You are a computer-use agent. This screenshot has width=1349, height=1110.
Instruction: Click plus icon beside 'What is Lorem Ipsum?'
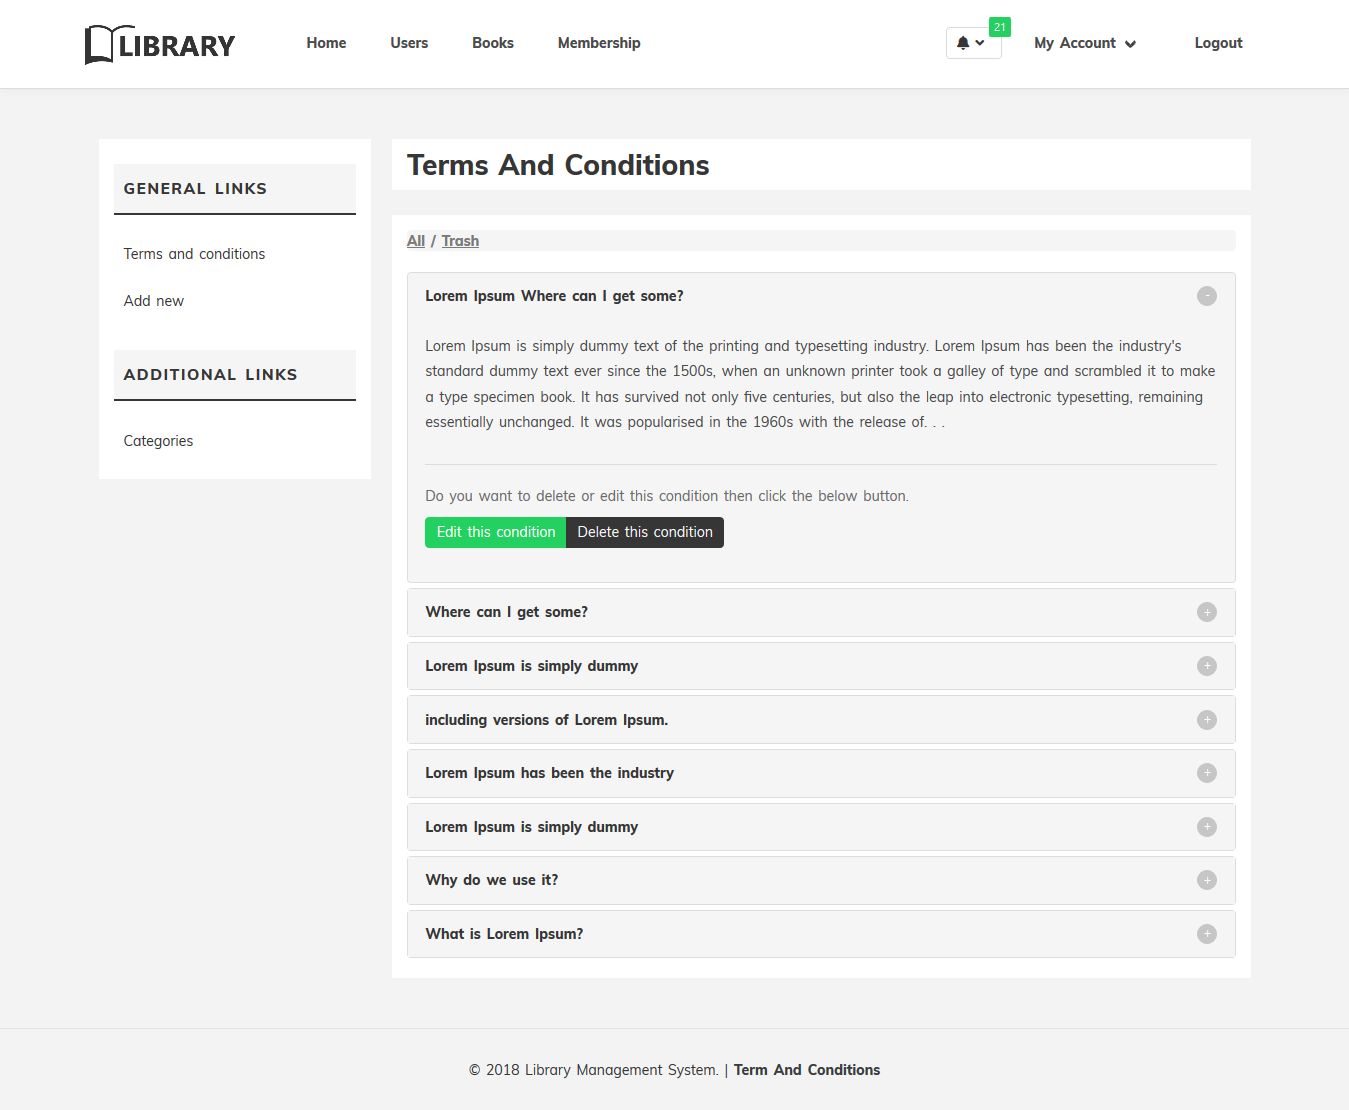point(1207,934)
